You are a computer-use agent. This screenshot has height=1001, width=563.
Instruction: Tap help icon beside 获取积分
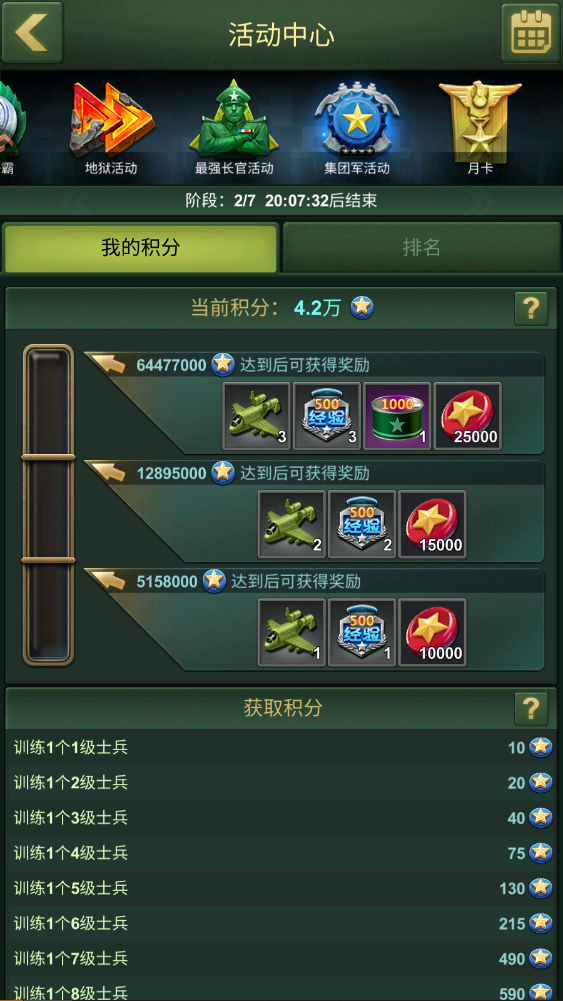pyautogui.click(x=531, y=709)
